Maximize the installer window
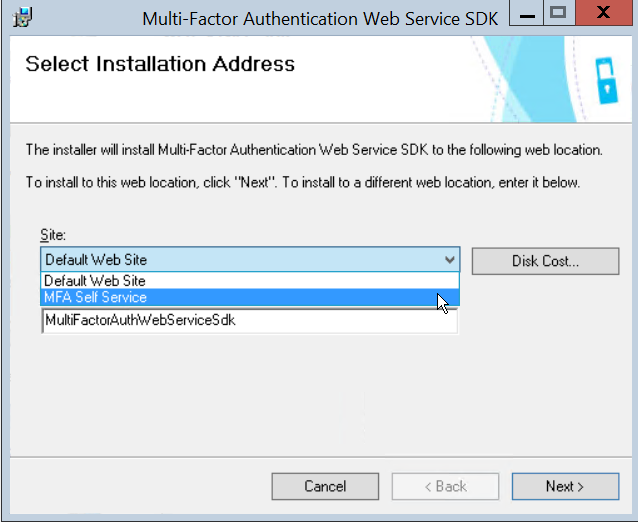The height and width of the screenshot is (522, 638). click(558, 14)
